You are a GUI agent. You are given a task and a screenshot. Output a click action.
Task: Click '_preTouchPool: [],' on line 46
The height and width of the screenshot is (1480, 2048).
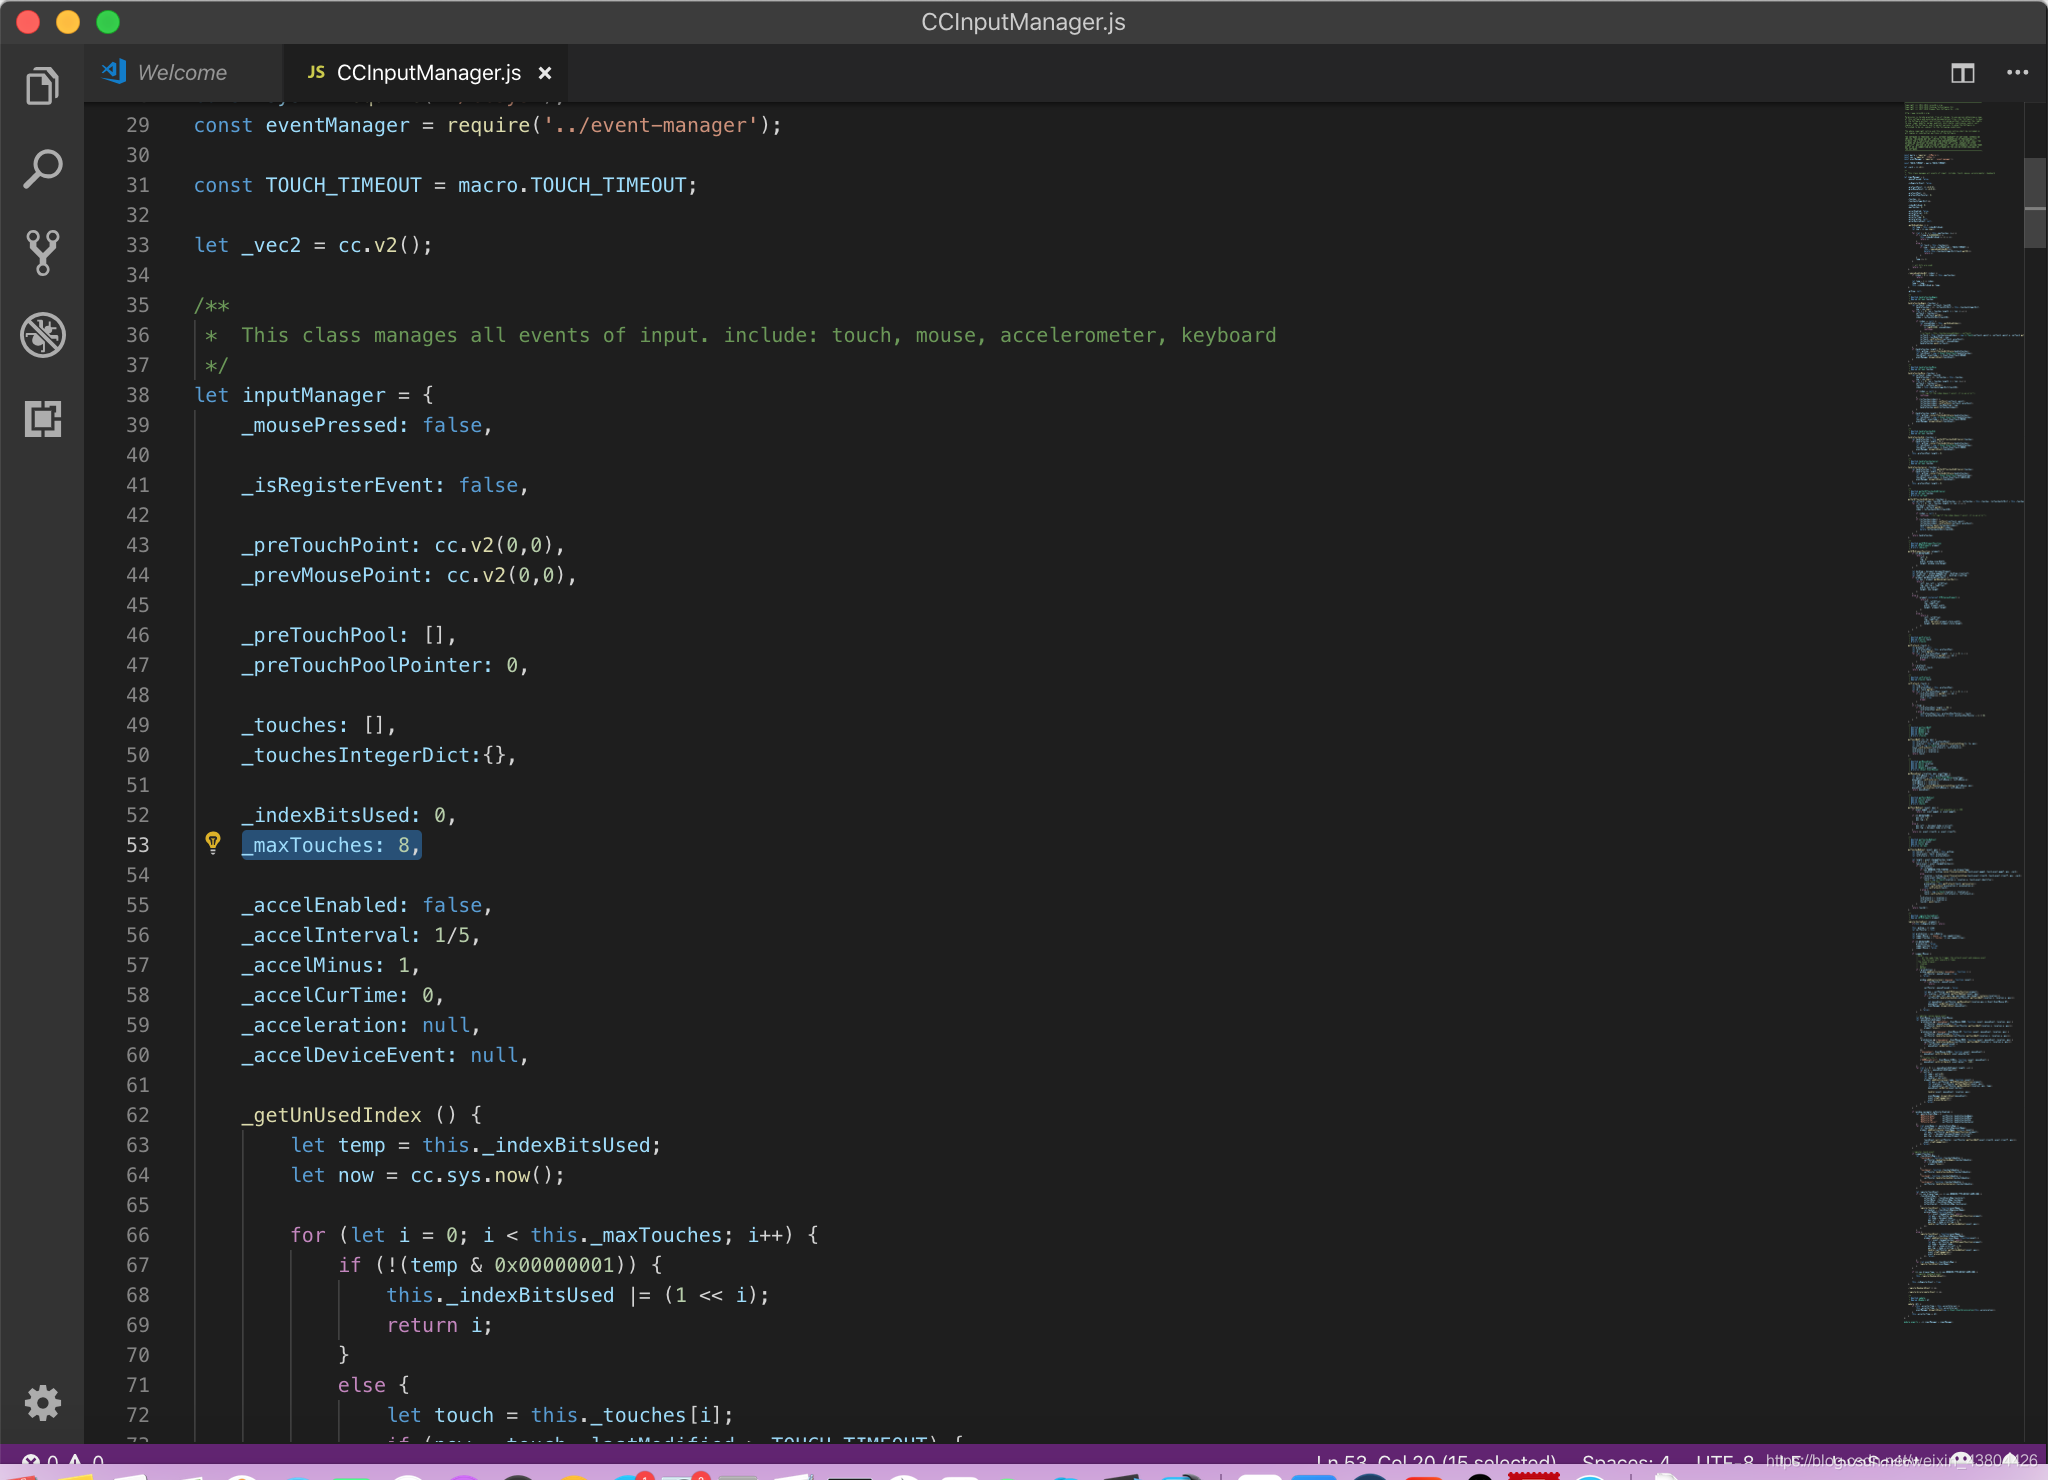[349, 635]
